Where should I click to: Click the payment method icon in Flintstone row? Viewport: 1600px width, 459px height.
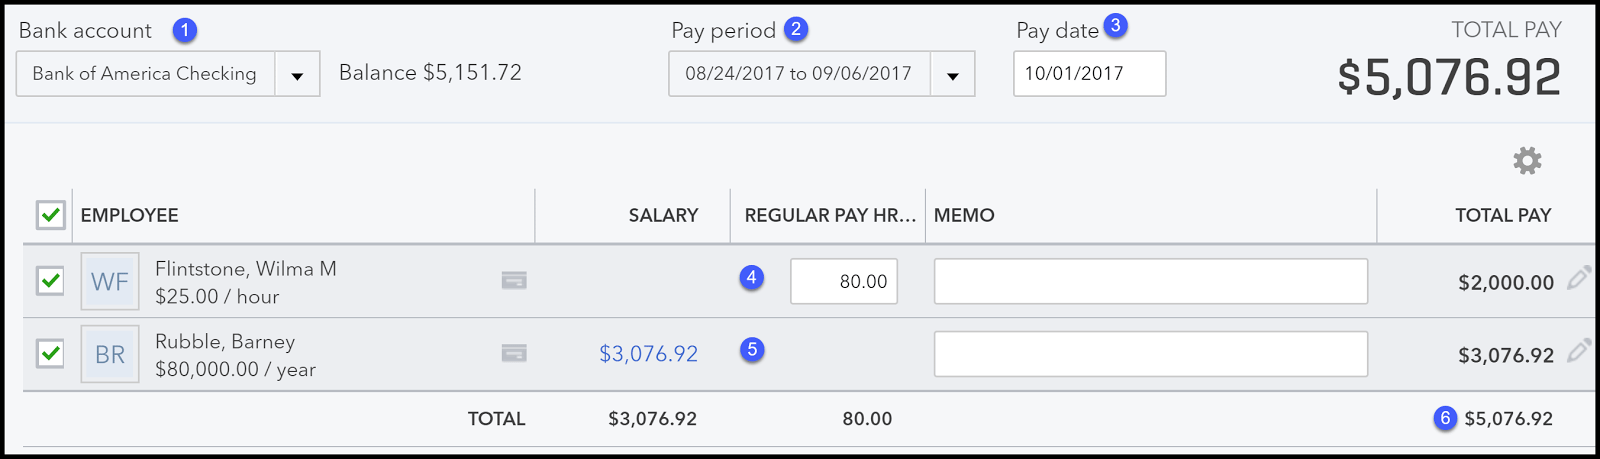(514, 281)
